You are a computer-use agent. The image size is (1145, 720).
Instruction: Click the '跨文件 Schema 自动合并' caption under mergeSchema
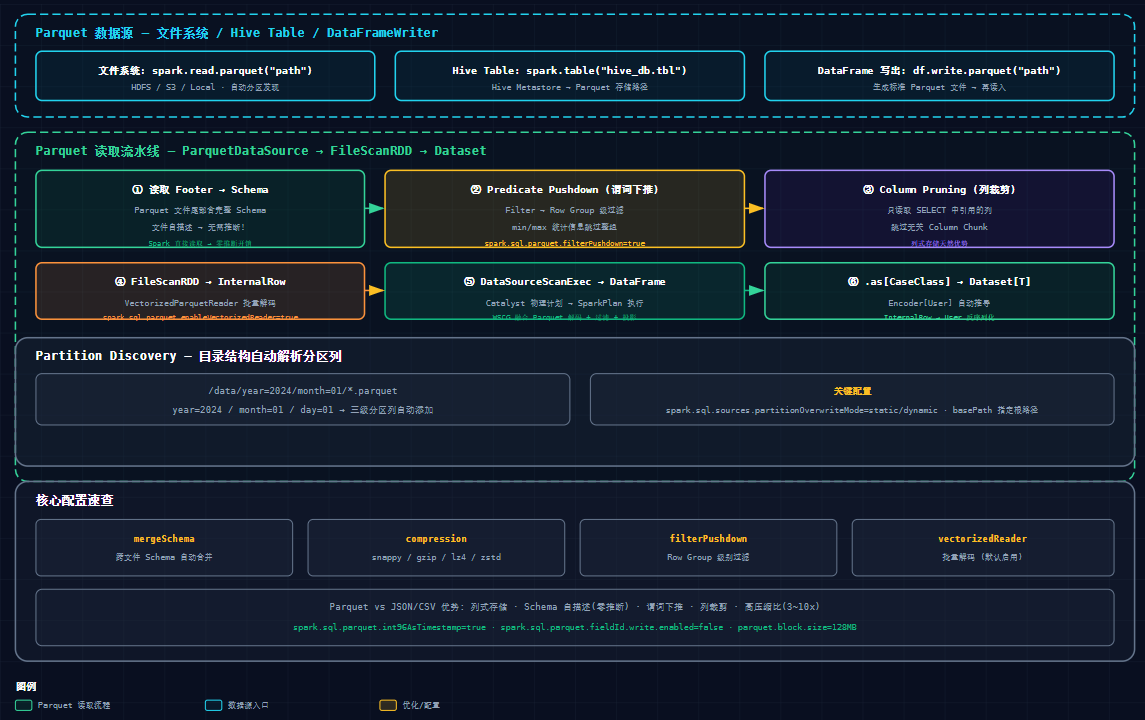[164, 557]
